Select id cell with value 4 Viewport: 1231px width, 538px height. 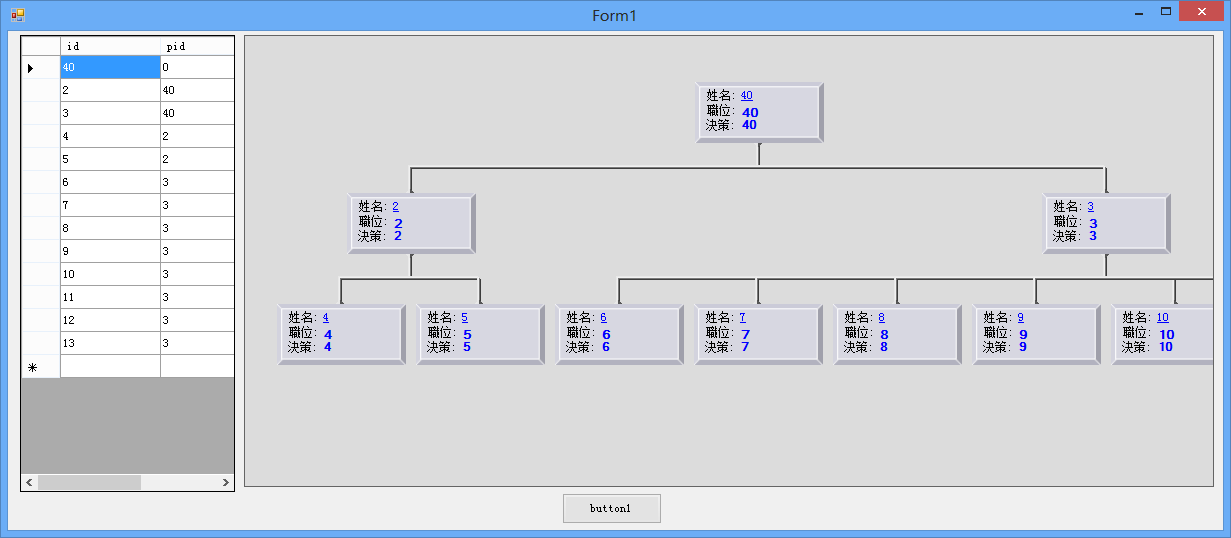click(110, 136)
